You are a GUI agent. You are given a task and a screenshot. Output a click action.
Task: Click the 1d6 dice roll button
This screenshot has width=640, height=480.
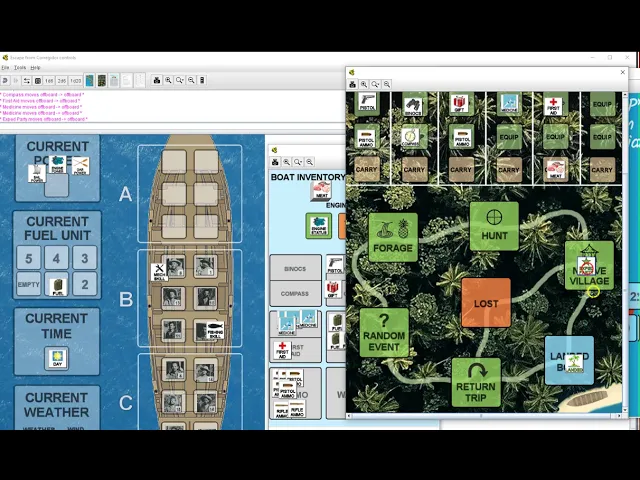[x=49, y=80]
